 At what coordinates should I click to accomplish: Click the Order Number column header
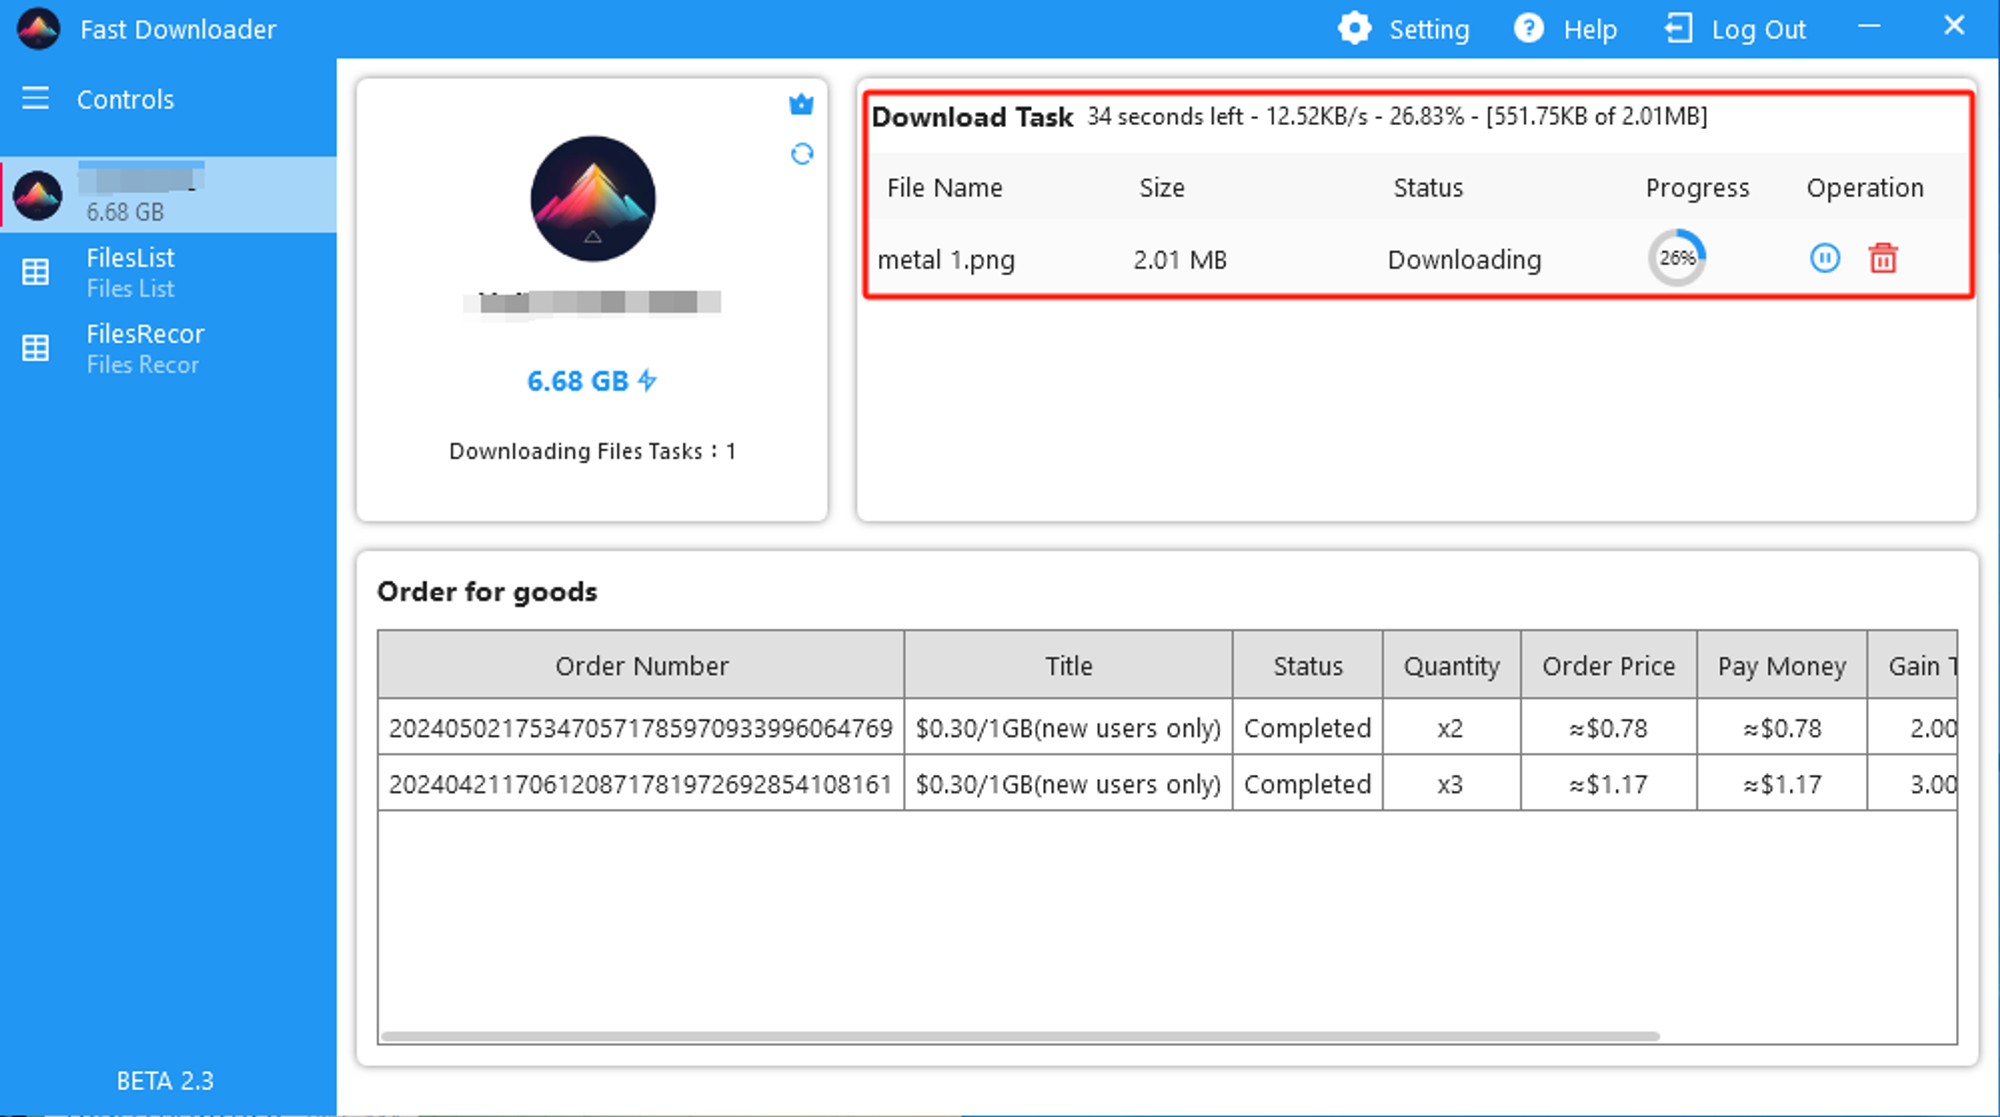(641, 665)
